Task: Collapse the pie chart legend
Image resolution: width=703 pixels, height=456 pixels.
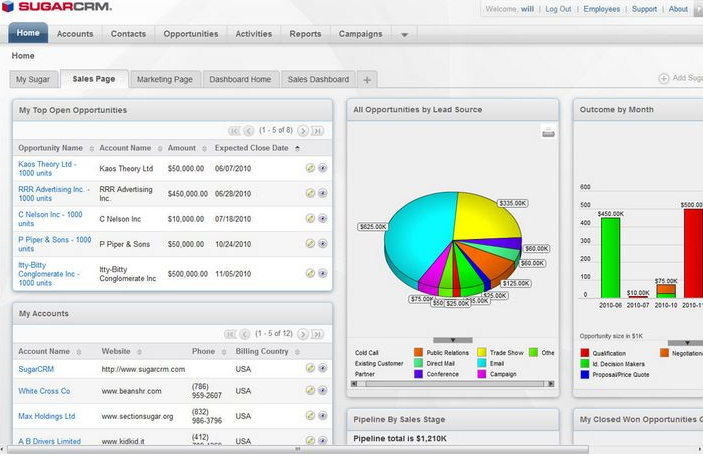Action: point(452,340)
